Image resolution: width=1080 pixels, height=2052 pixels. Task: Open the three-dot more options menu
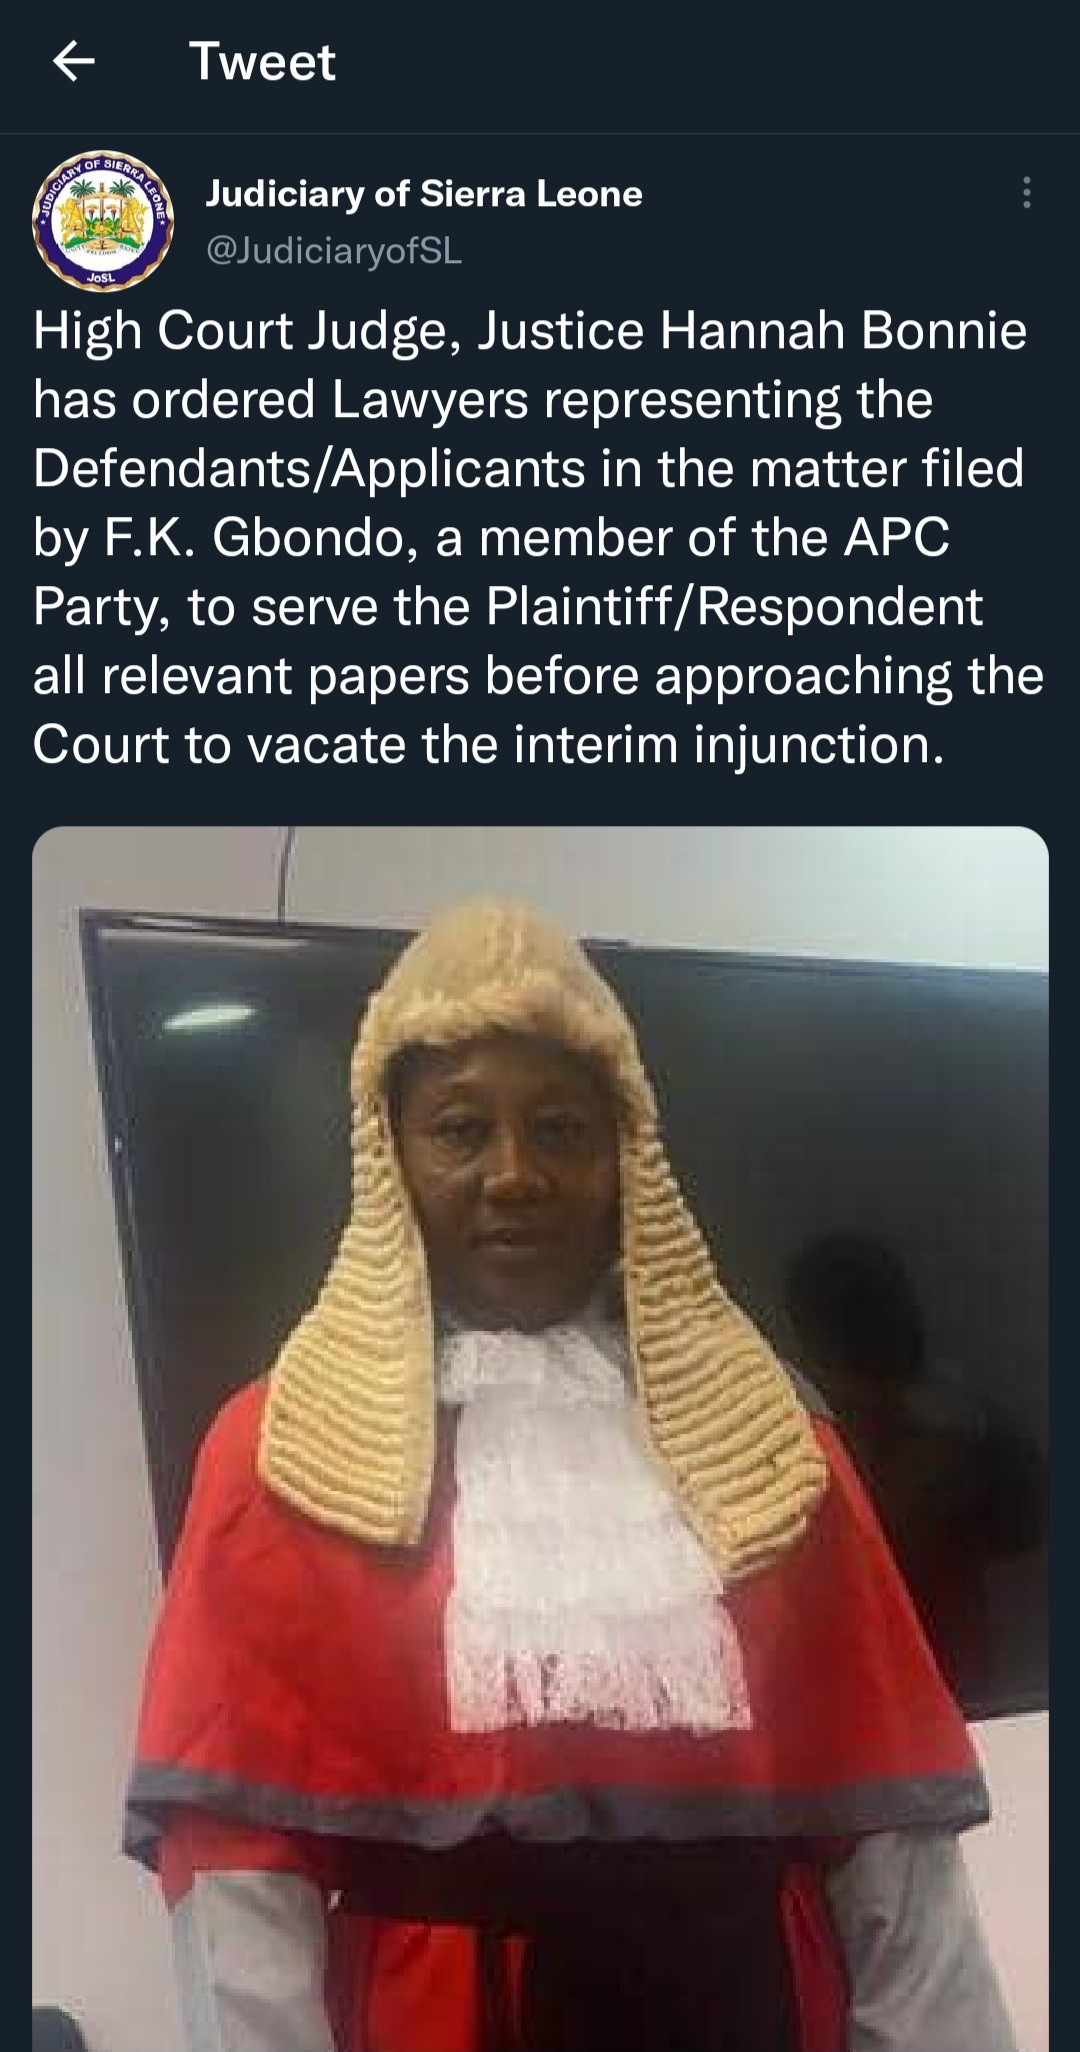pyautogui.click(x=1026, y=193)
